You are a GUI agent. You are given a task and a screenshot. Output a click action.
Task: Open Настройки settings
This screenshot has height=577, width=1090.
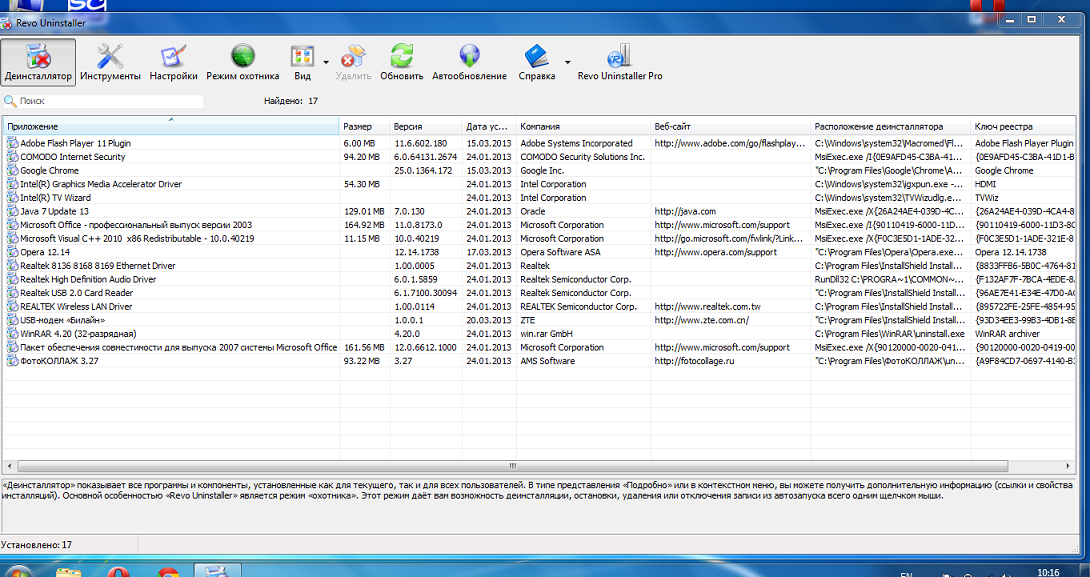click(174, 62)
